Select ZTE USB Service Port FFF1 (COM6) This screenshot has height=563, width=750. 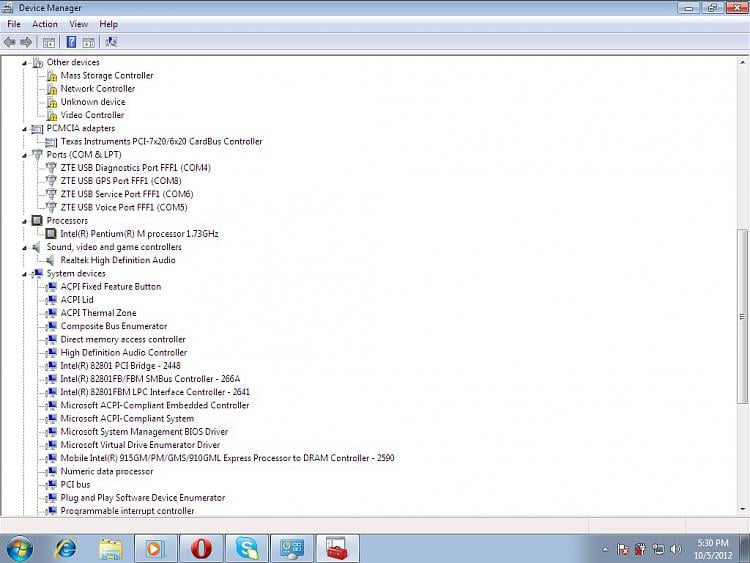(x=127, y=194)
